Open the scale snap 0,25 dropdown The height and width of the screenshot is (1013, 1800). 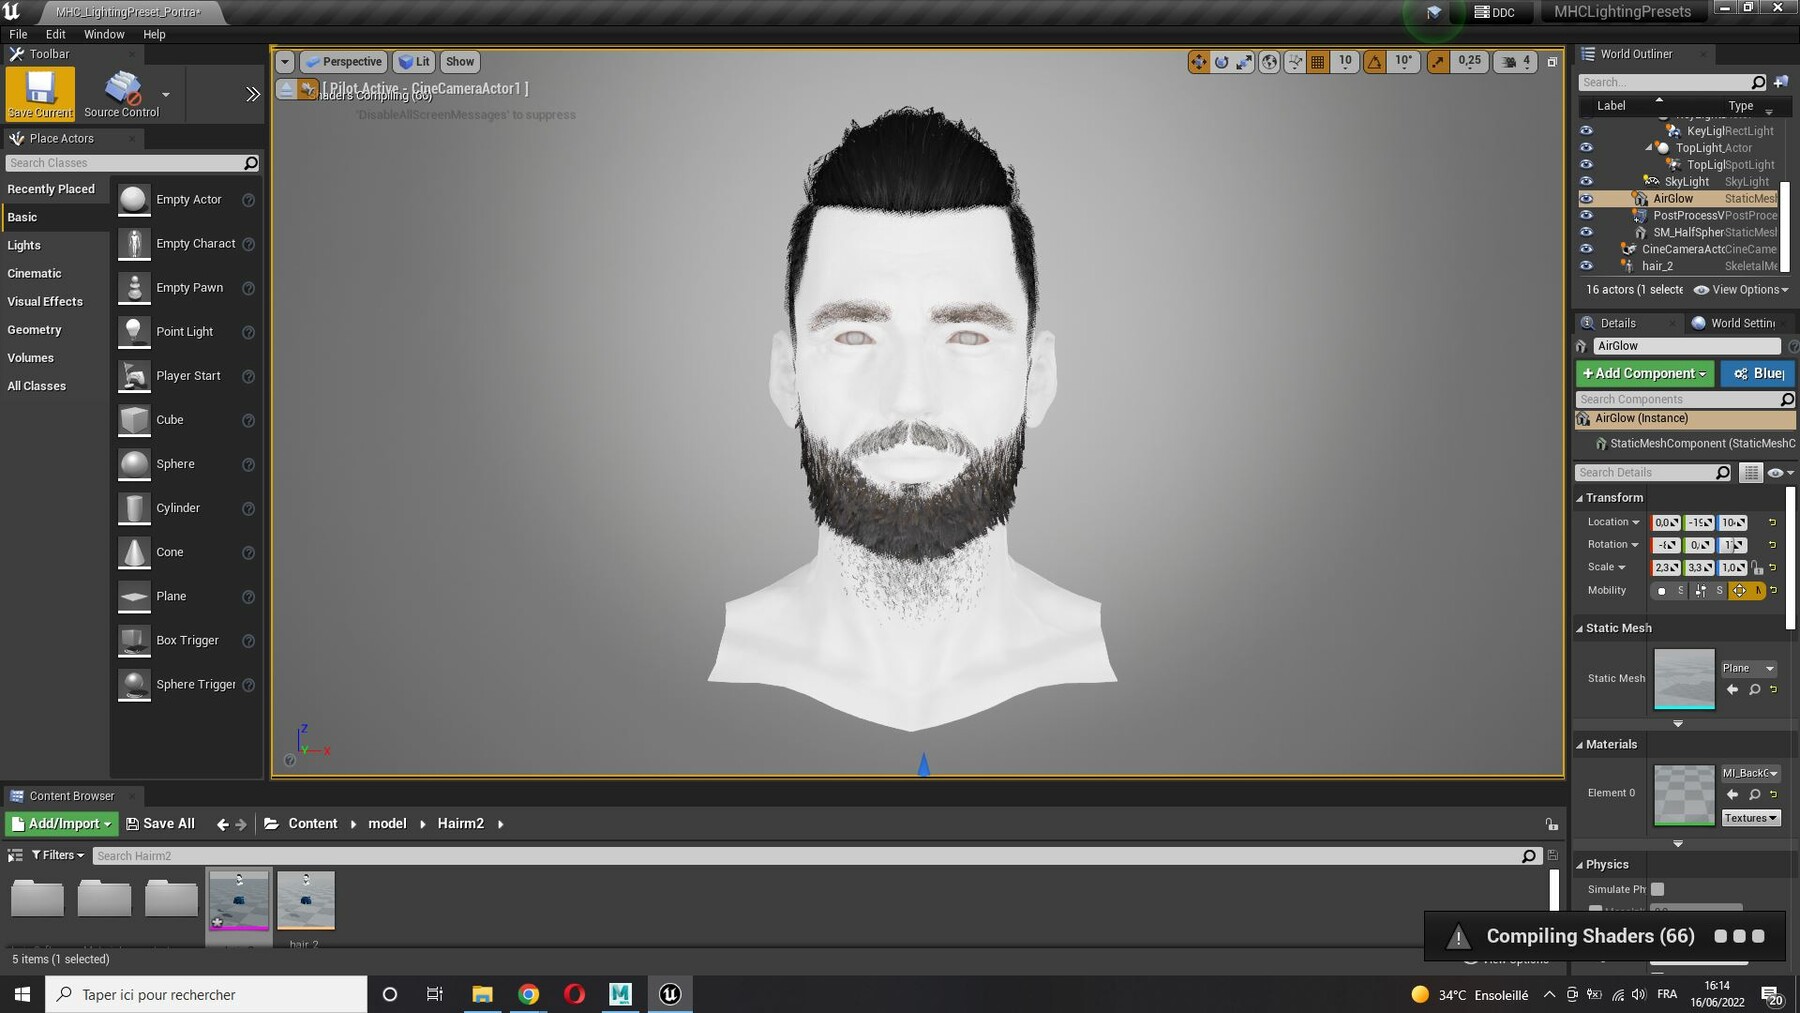click(1469, 62)
